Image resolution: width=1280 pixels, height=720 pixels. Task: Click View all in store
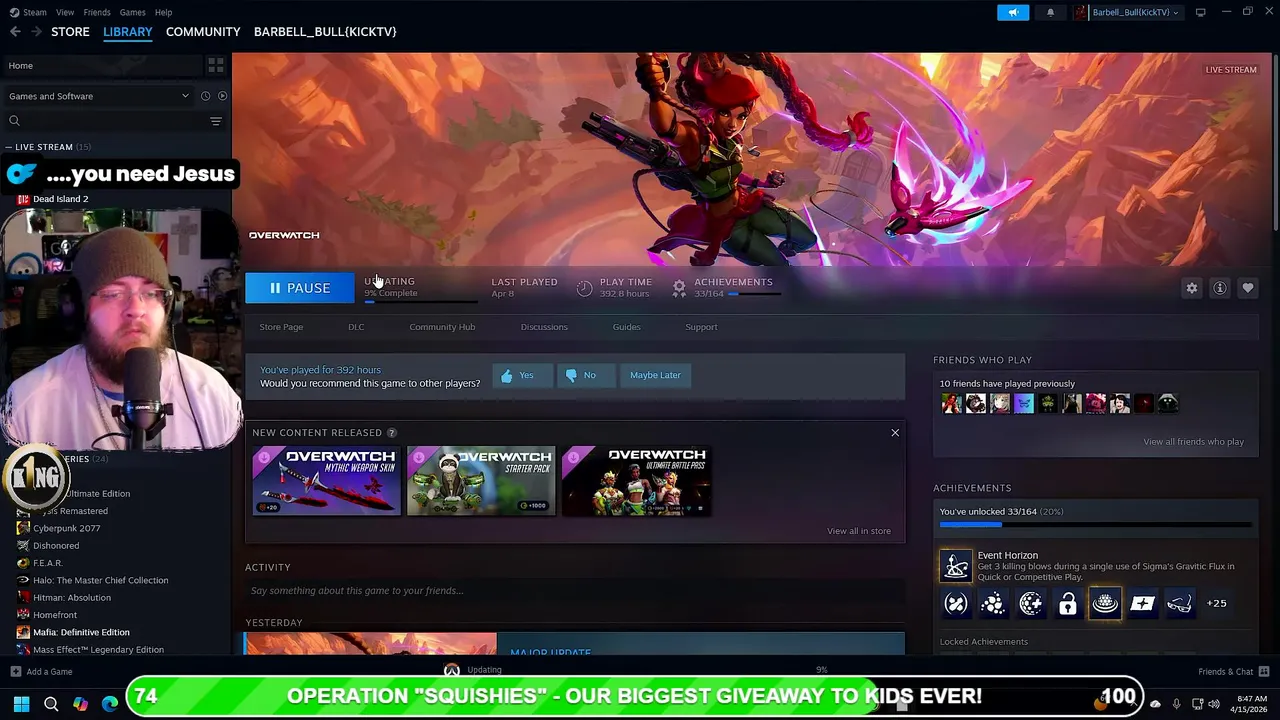tap(859, 531)
